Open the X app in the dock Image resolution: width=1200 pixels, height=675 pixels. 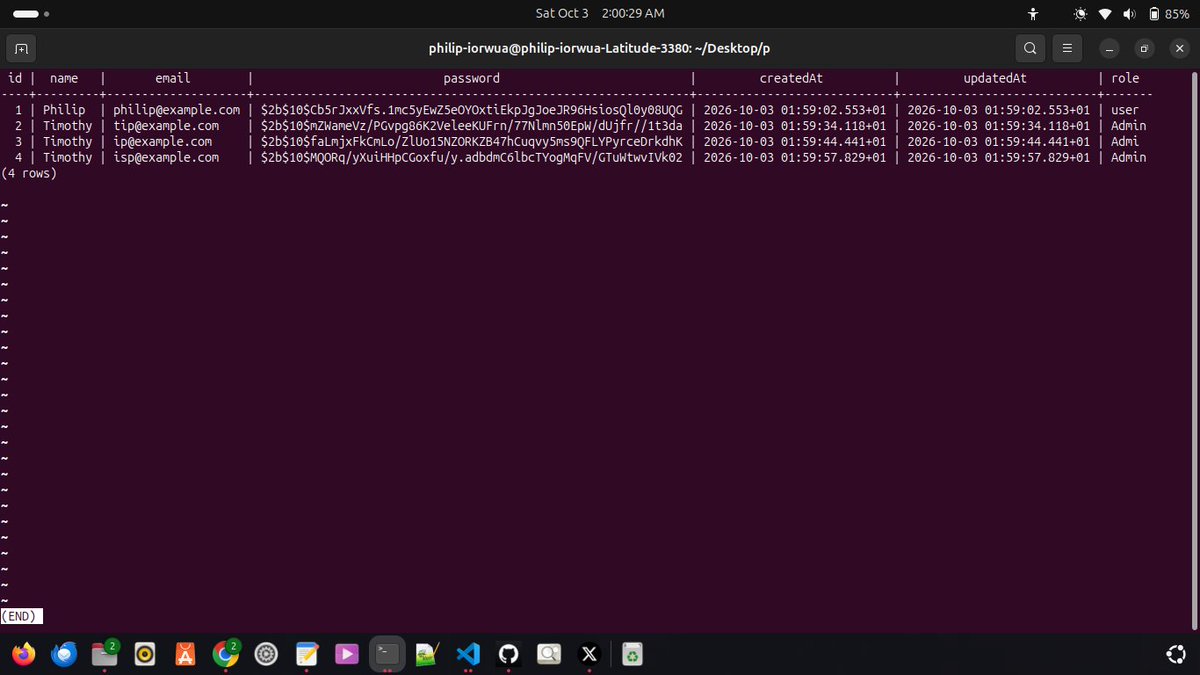tap(589, 654)
